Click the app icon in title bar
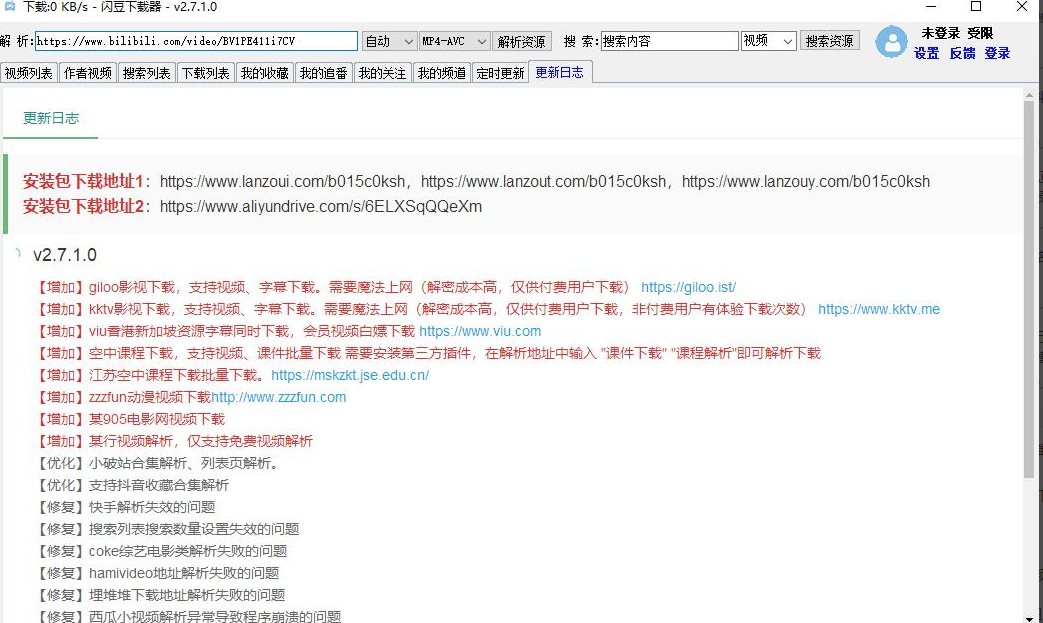The width and height of the screenshot is (1043, 623). click(10, 7)
